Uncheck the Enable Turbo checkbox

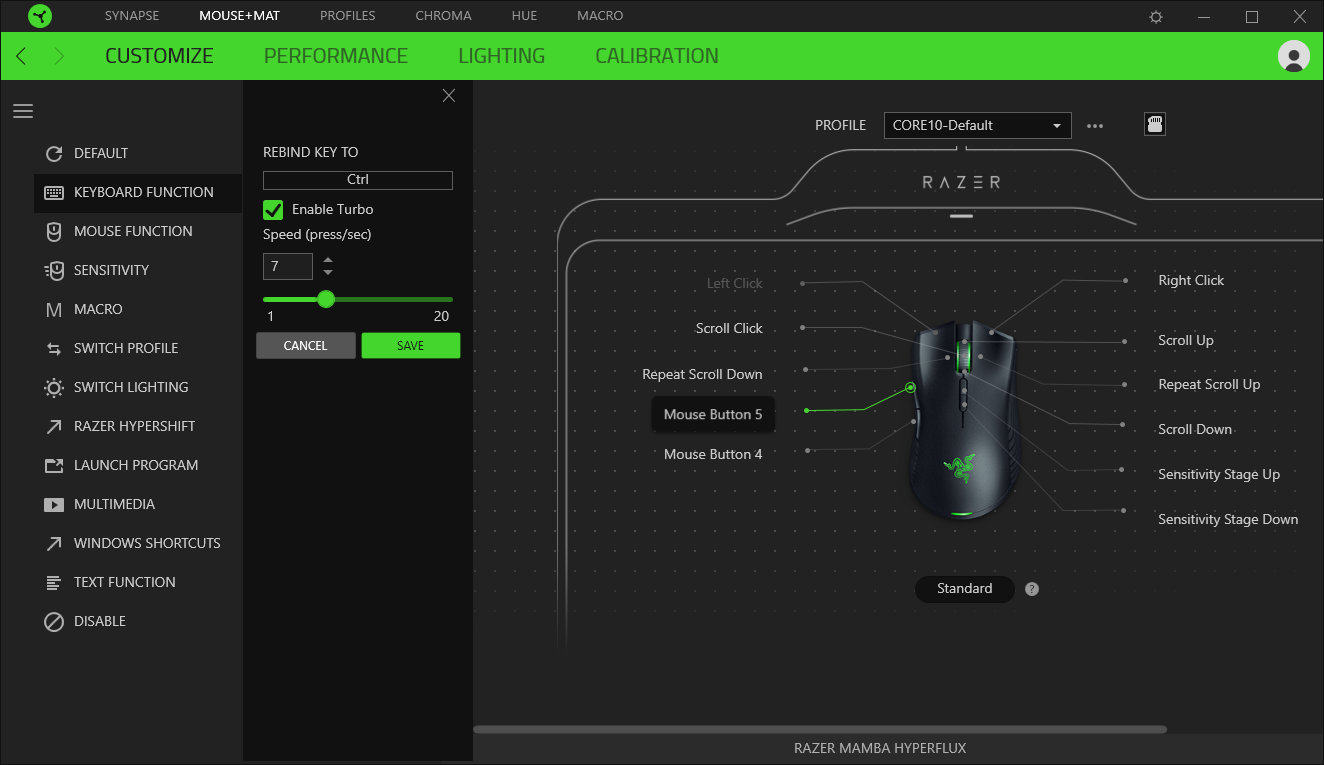(x=272, y=210)
